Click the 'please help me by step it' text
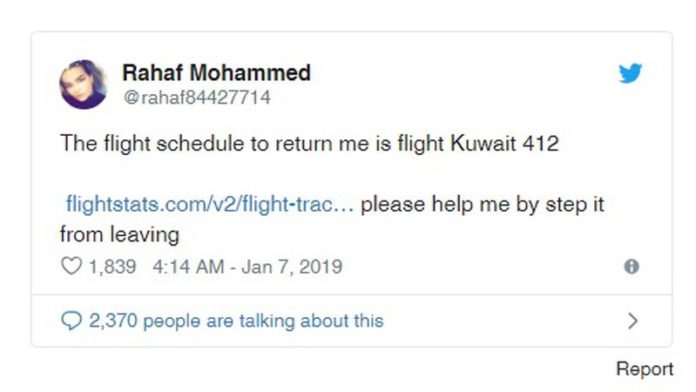 click(482, 204)
